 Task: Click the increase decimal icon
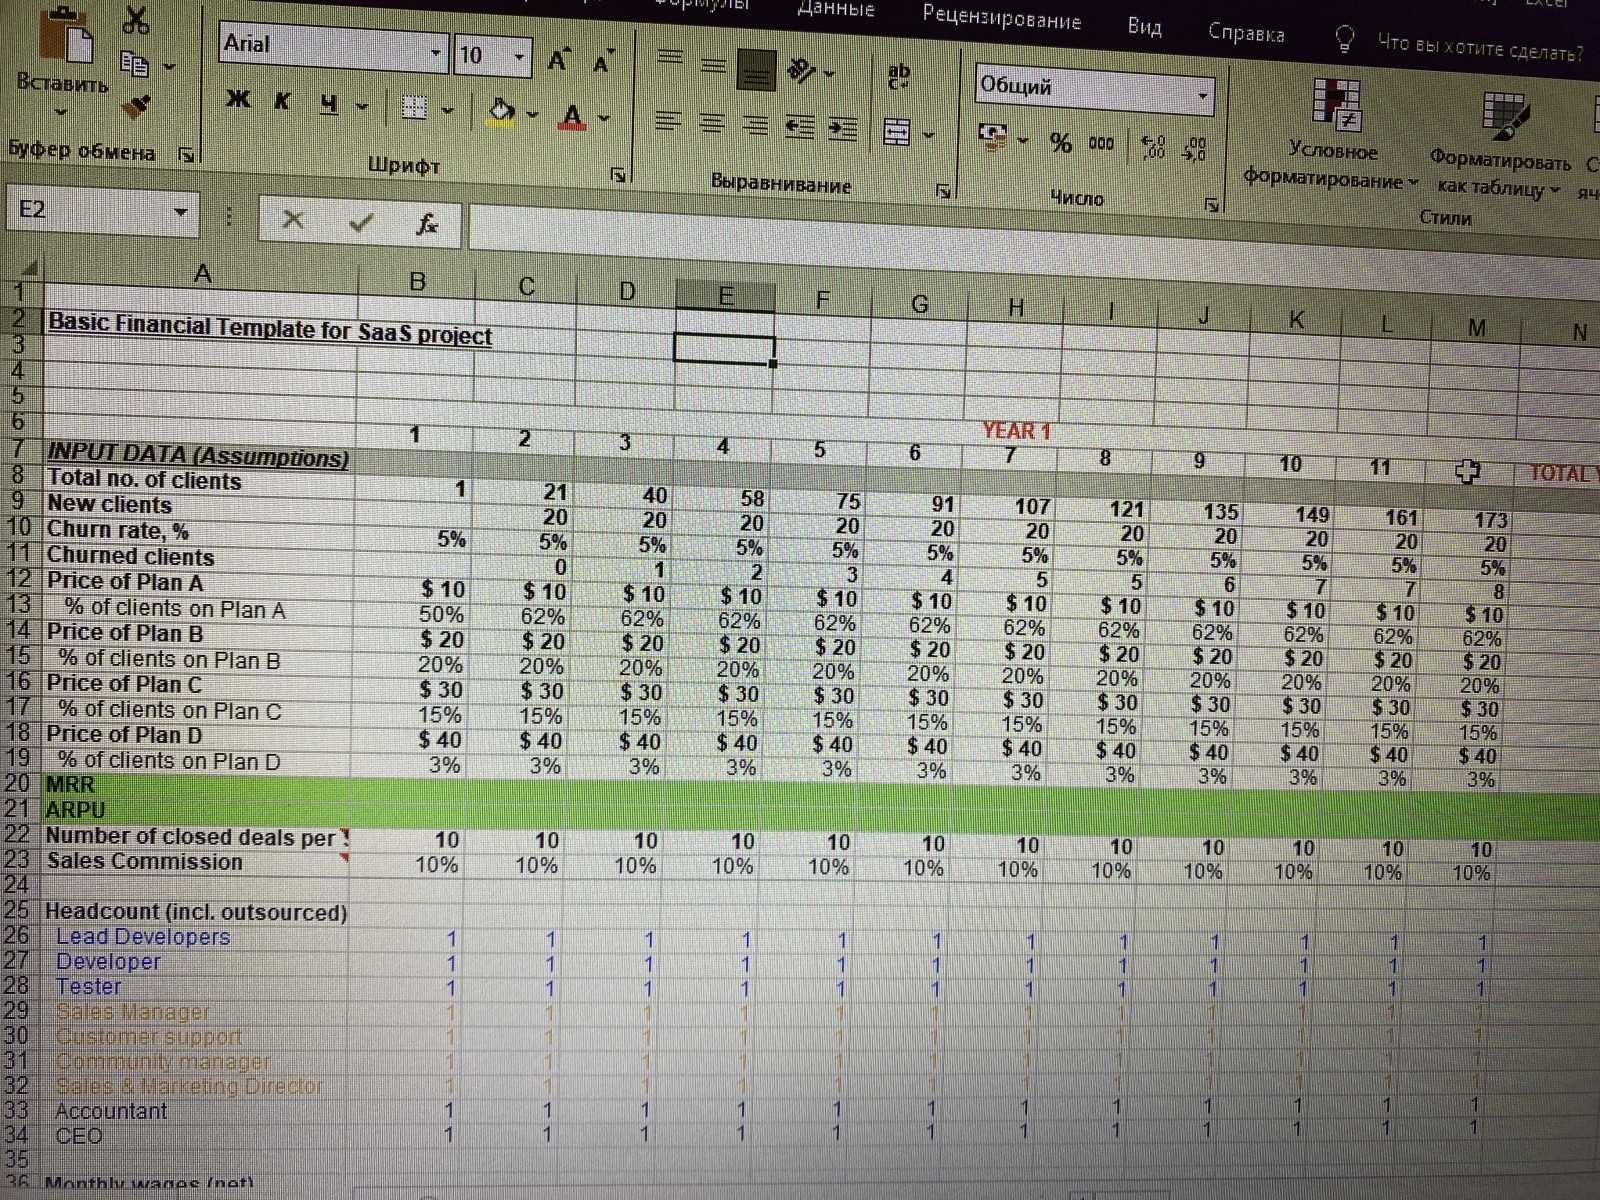[x=1152, y=147]
